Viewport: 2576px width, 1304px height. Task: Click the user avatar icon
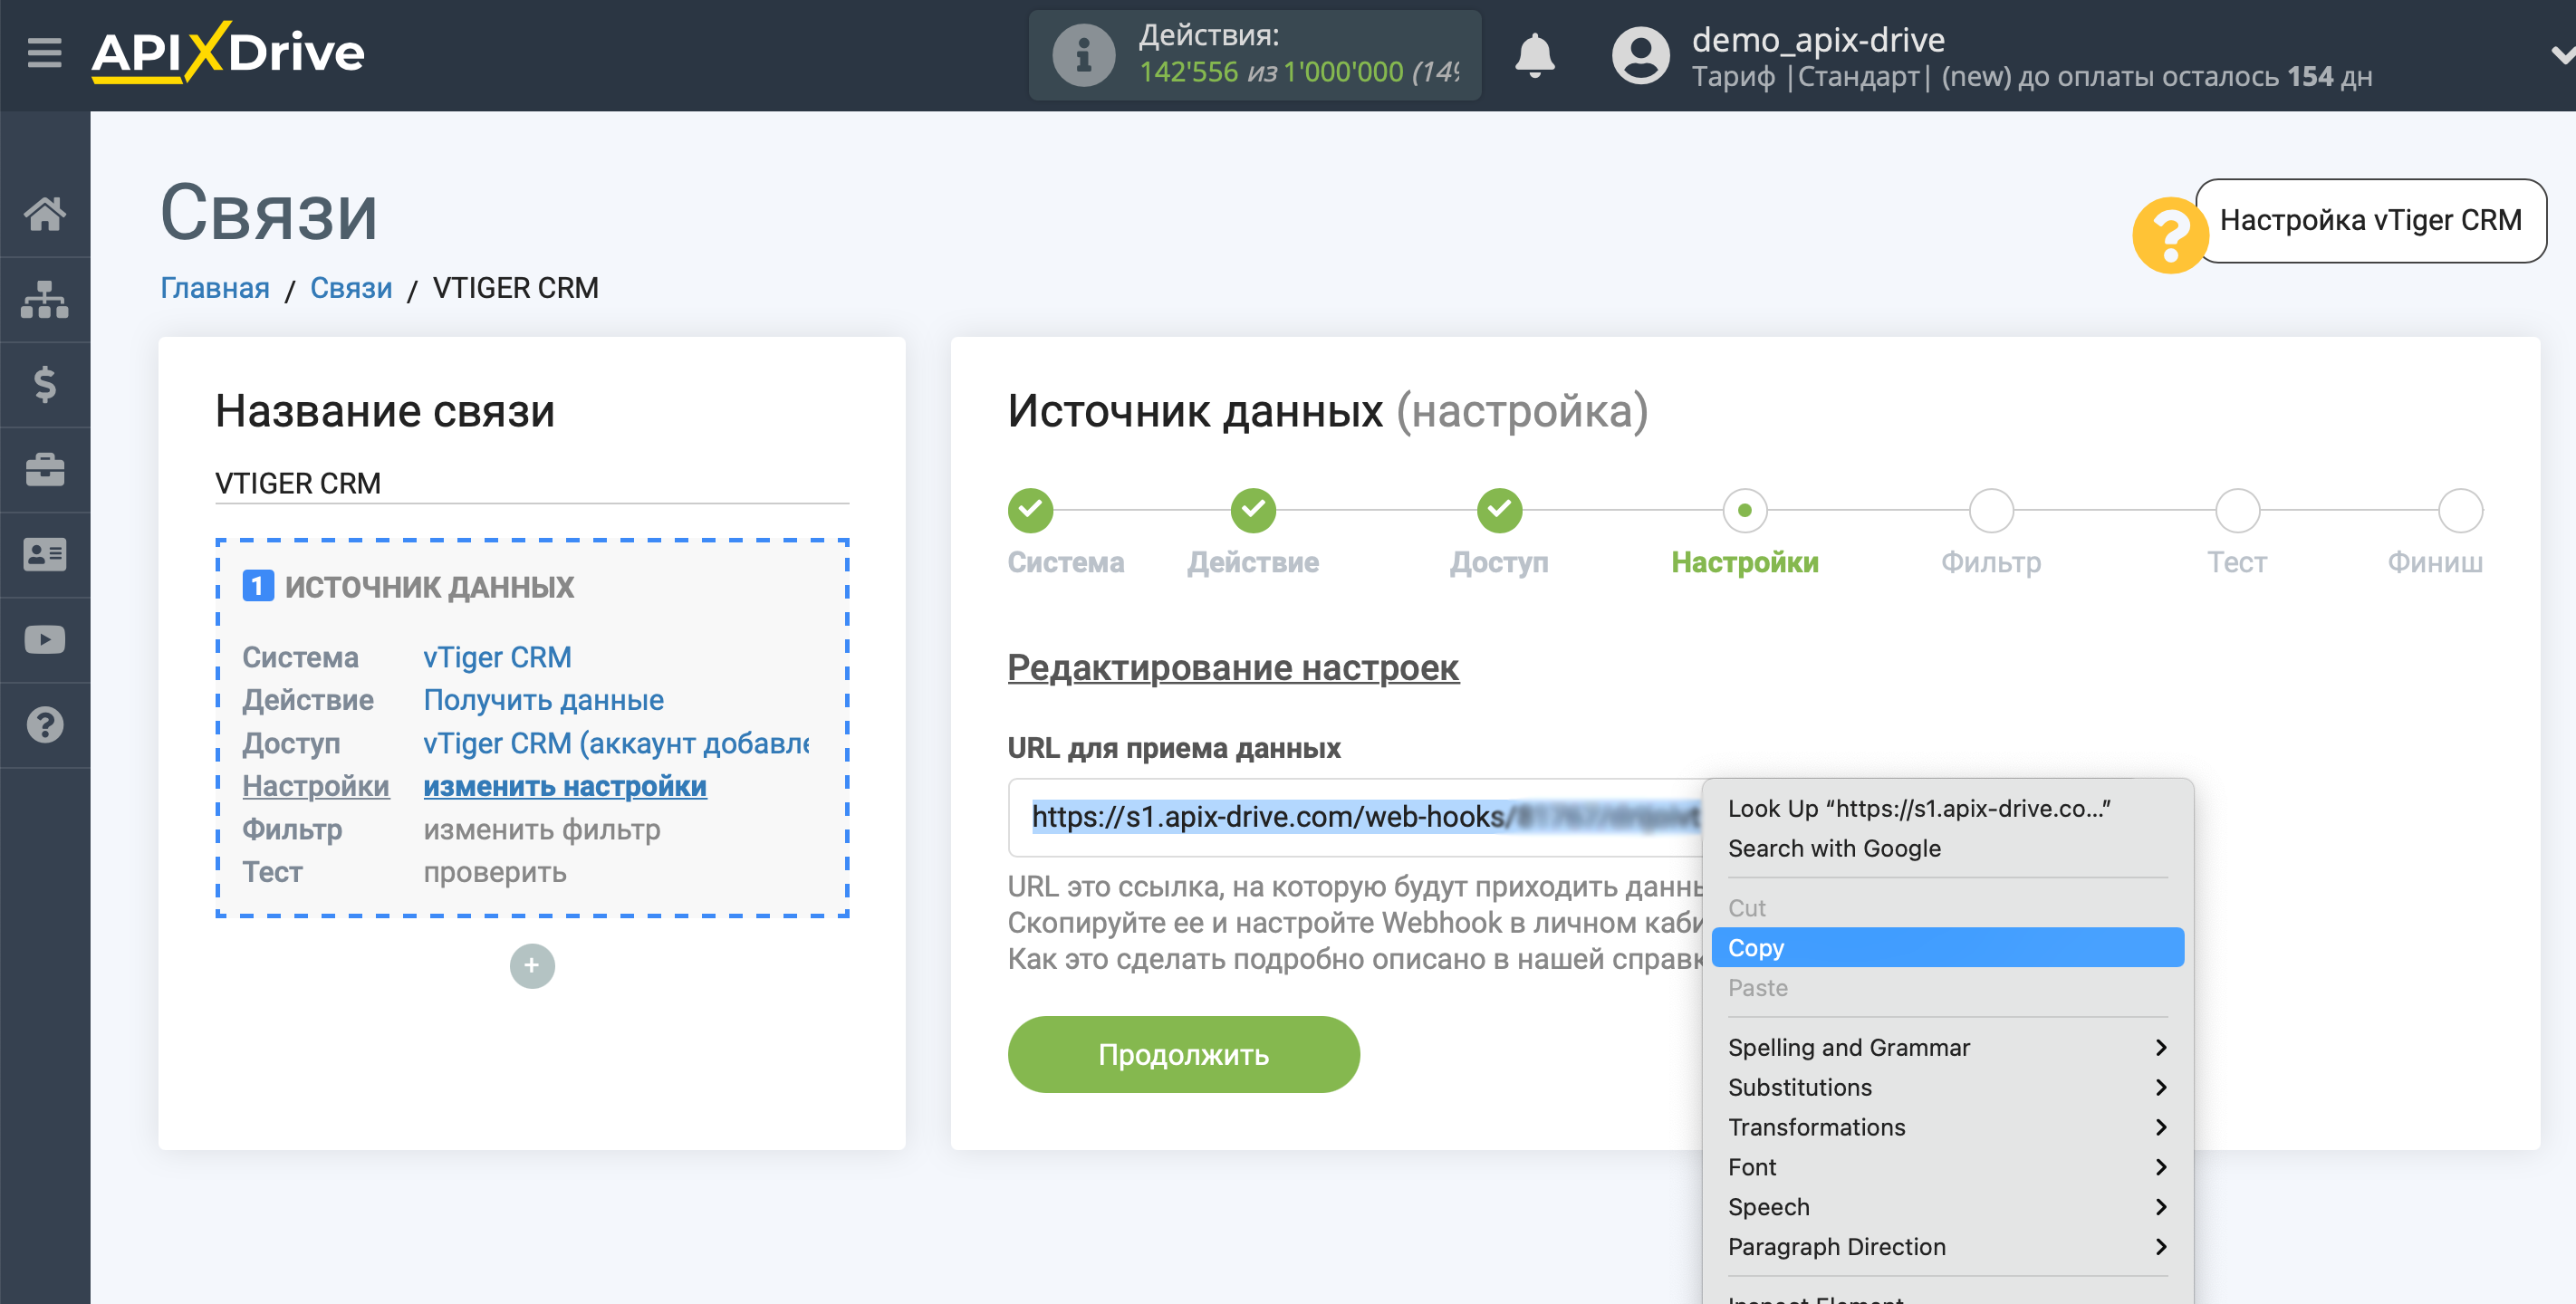[1640, 55]
